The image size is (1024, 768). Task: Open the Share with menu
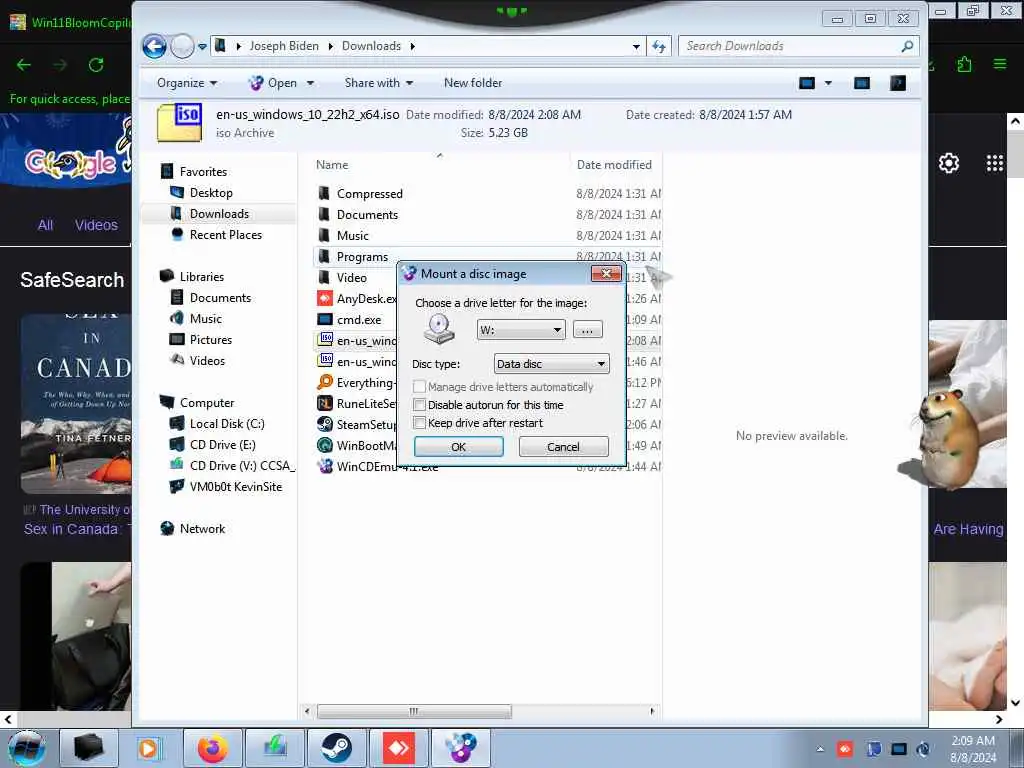click(x=379, y=83)
